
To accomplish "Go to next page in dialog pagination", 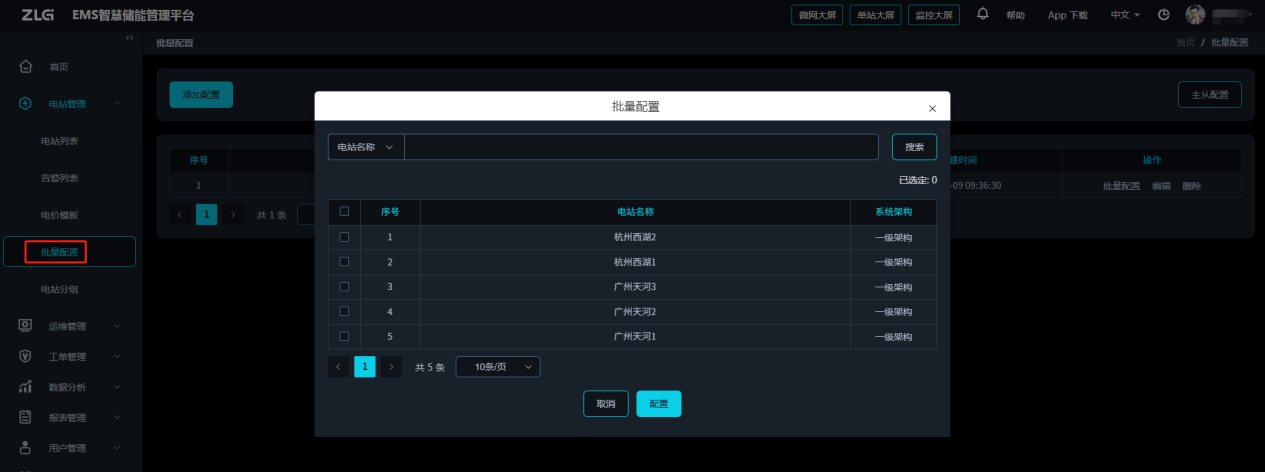I will (391, 367).
